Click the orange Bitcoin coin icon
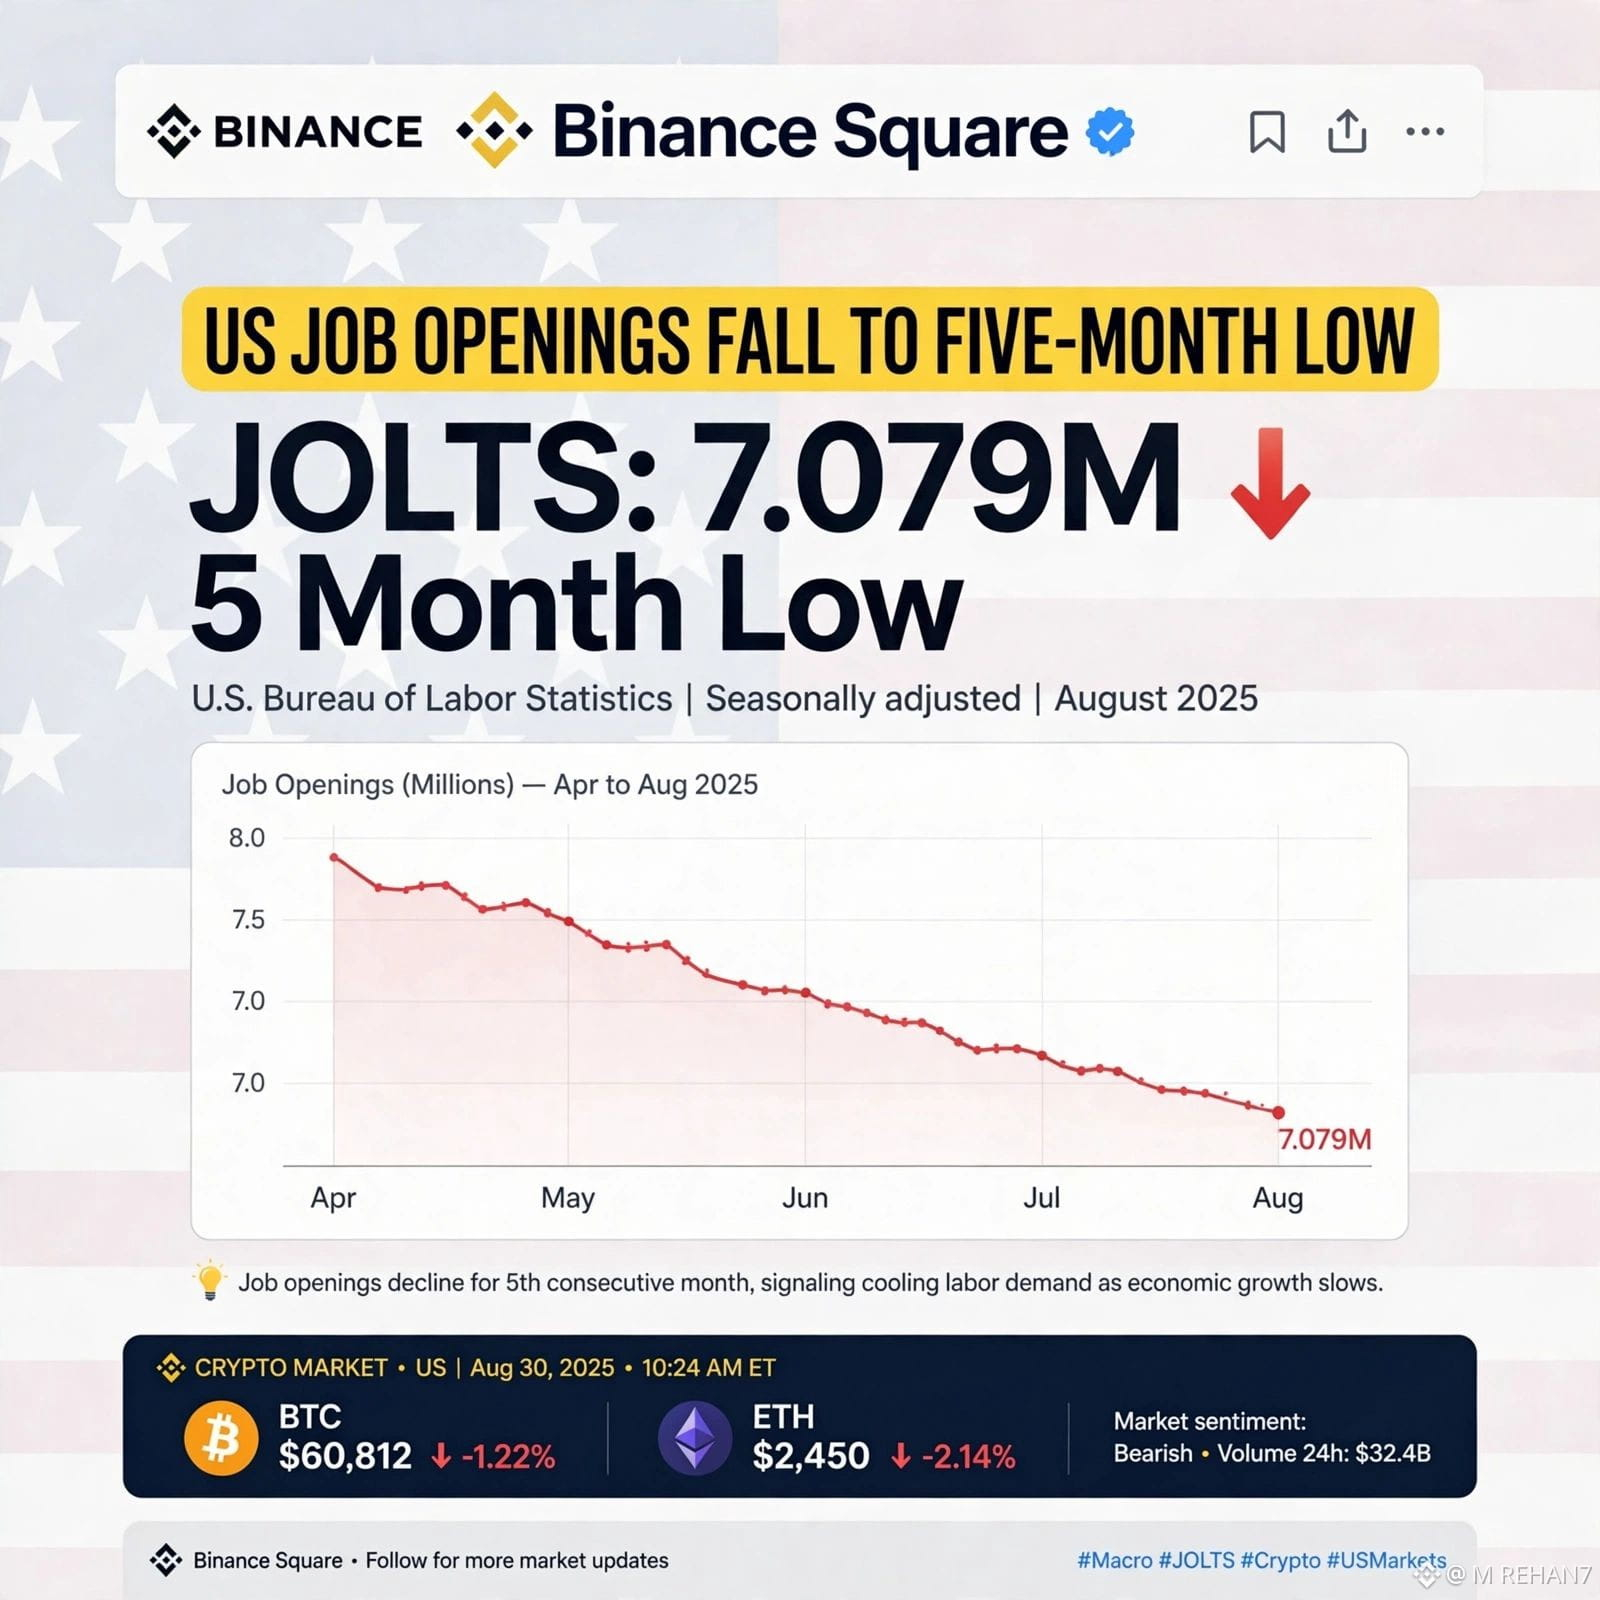Screen dimensions: 1600x1600 pos(221,1439)
